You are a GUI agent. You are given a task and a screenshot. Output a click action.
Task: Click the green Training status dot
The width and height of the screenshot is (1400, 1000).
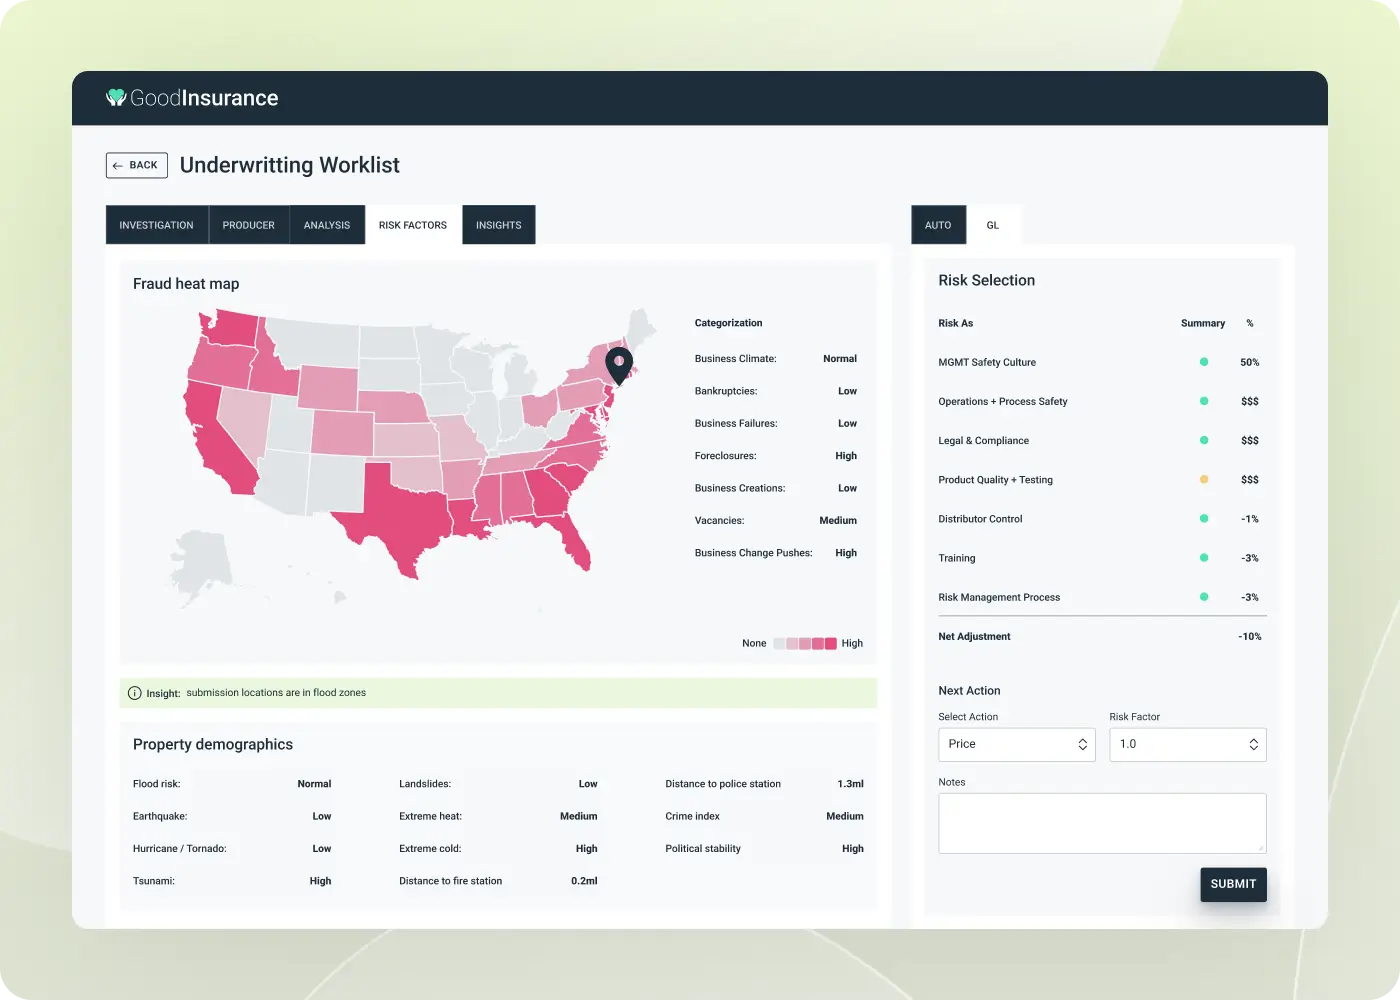1204,558
